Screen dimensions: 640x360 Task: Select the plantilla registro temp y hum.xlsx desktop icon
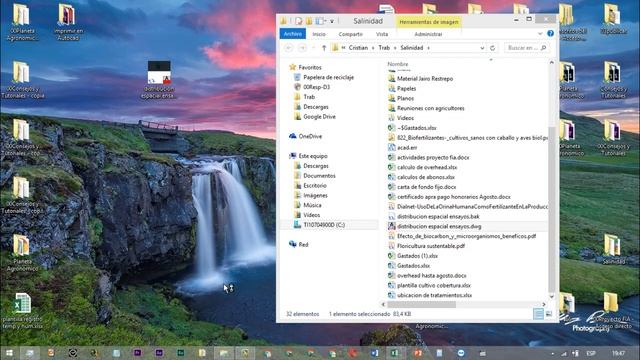click(22, 311)
